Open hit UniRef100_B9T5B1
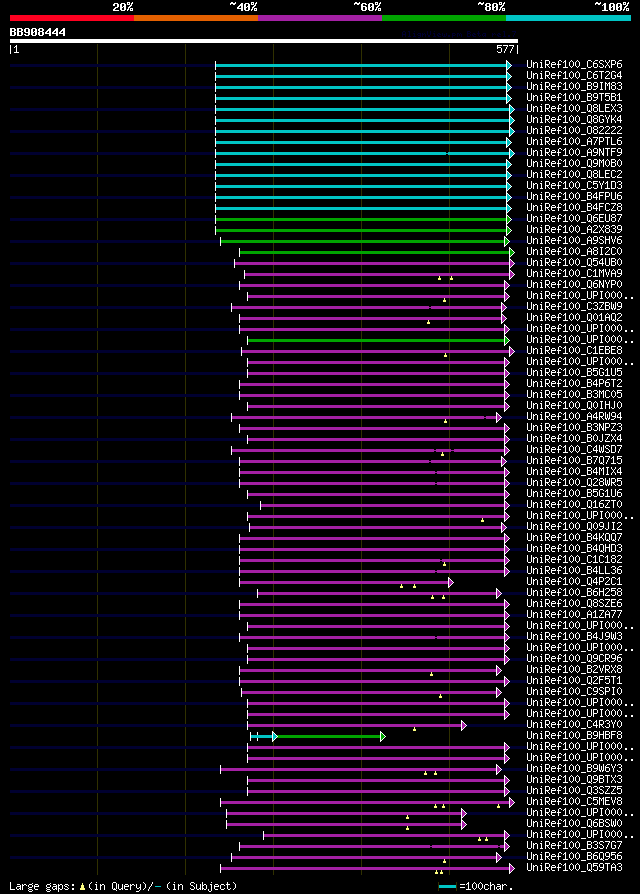 coord(574,97)
